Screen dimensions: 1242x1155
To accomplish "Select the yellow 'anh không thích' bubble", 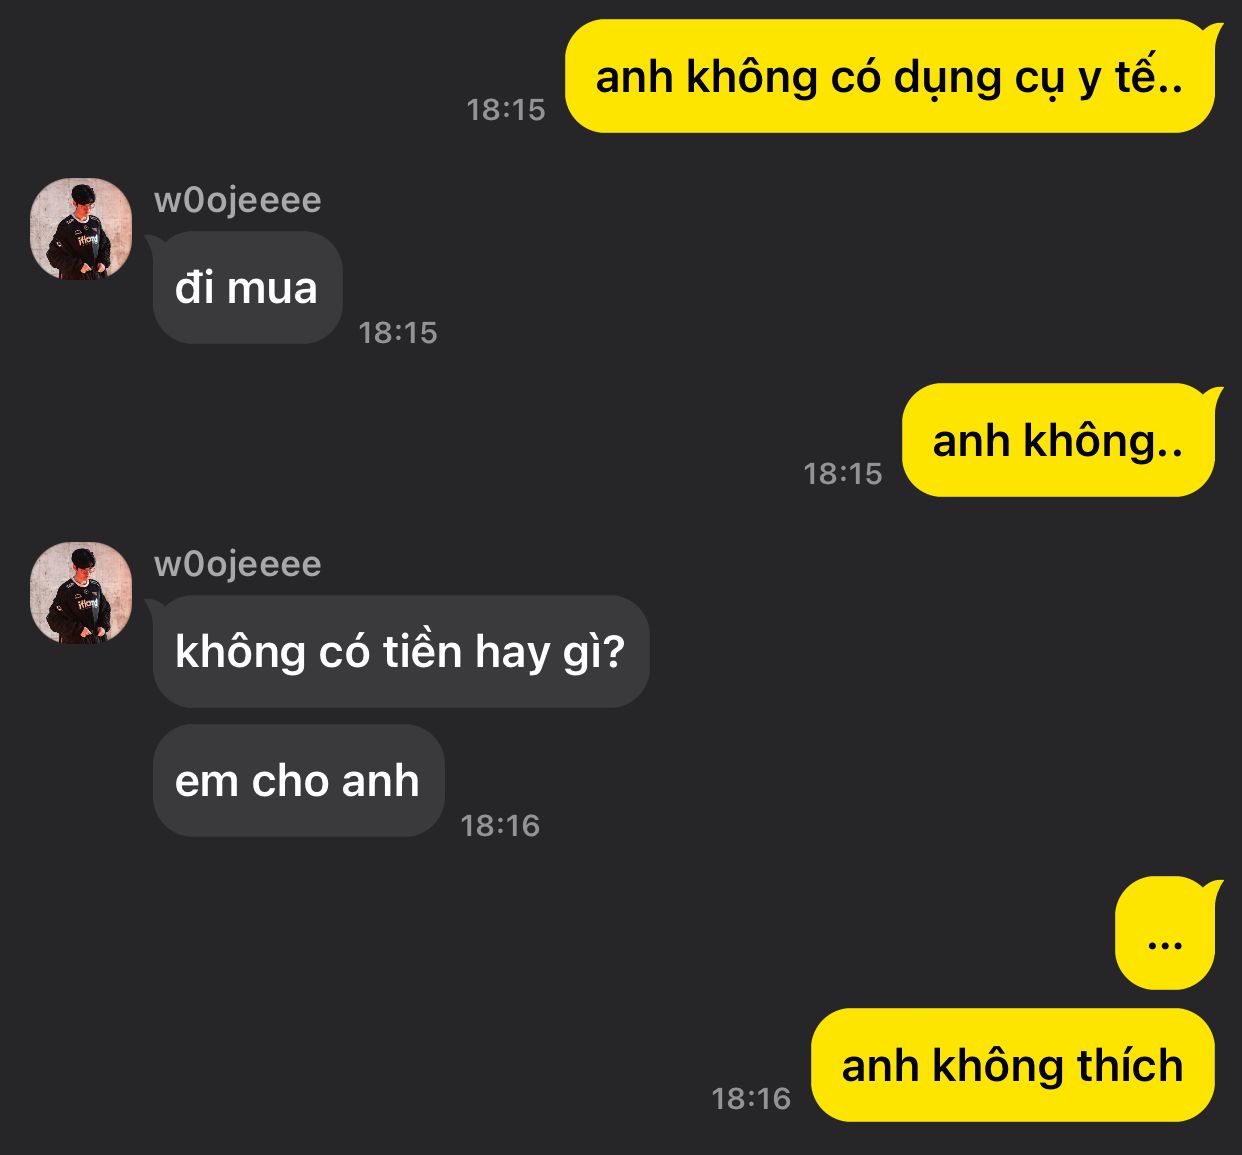I will [x=1013, y=1065].
